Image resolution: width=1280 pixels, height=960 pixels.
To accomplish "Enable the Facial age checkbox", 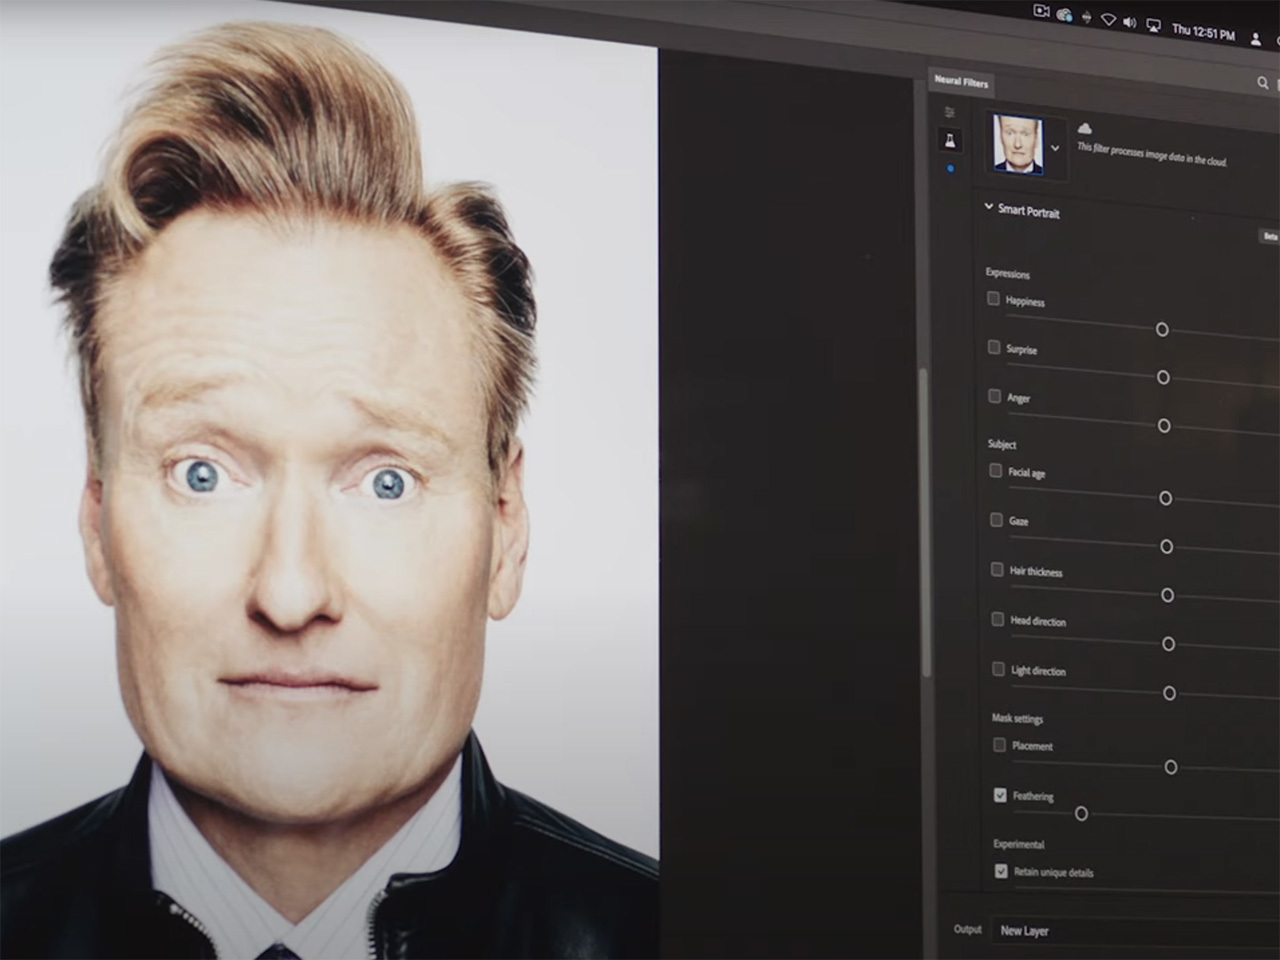I will [996, 470].
